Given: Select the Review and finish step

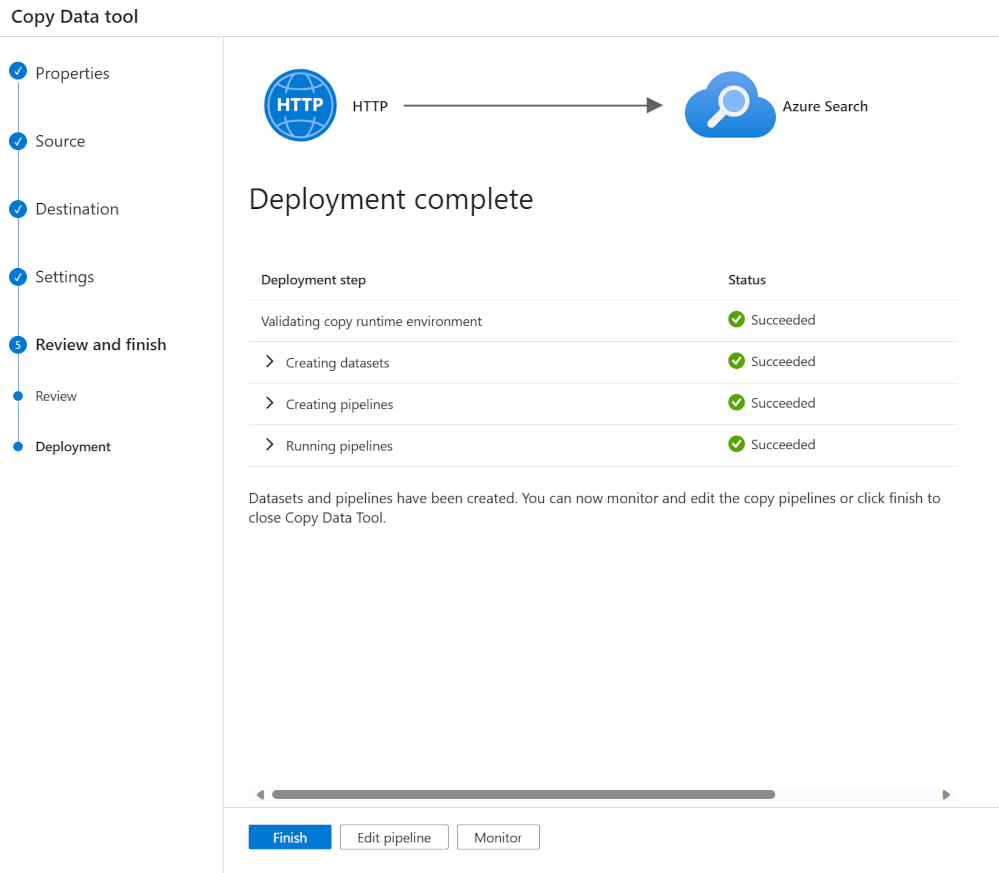Looking at the screenshot, I should [x=101, y=345].
